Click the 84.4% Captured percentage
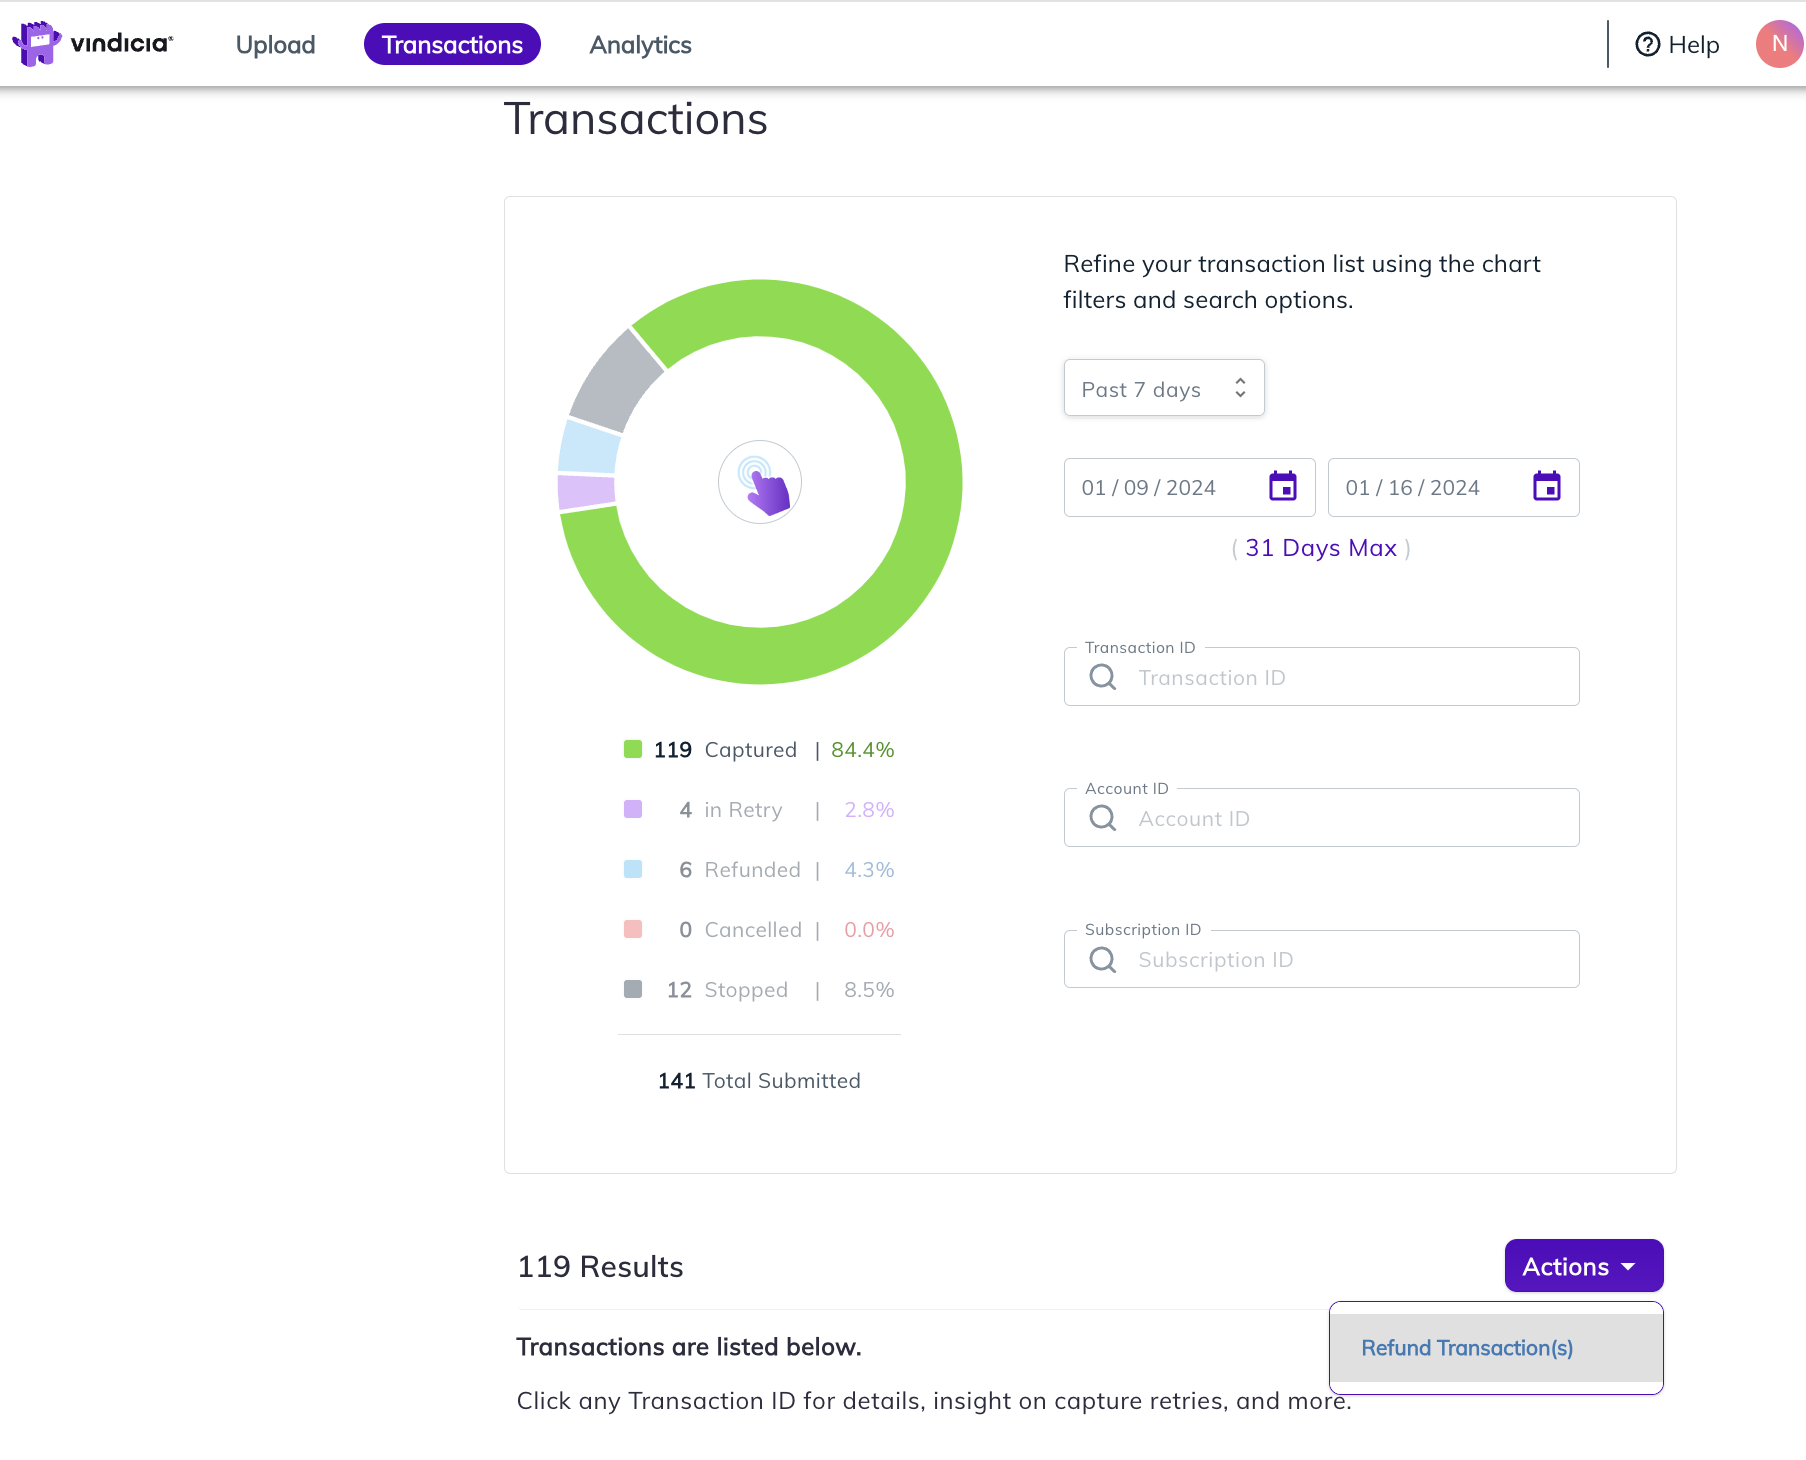Viewport: 1806px width, 1460px height. (862, 750)
